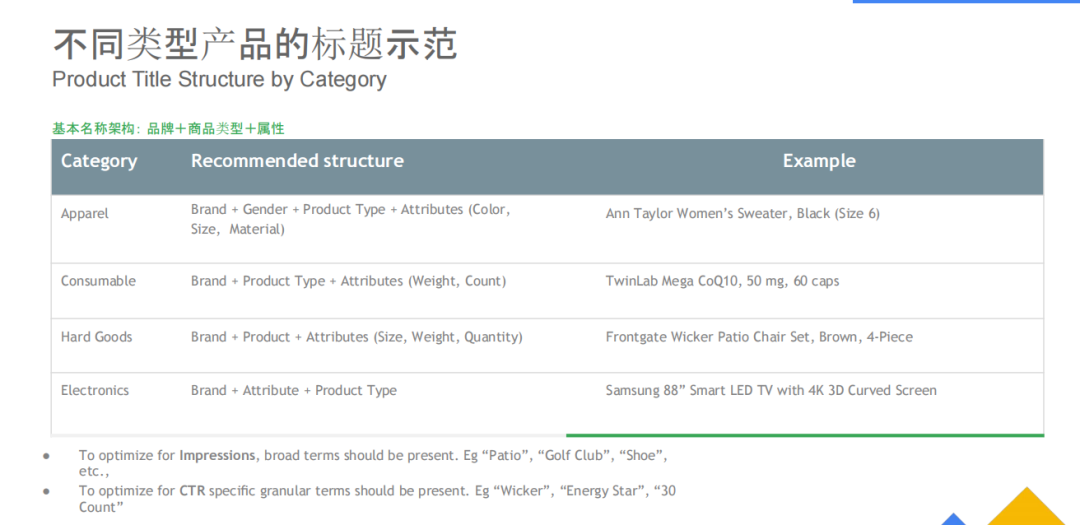Select the 'Hard Goods' category cell
This screenshot has height=525, width=1080.
96,337
